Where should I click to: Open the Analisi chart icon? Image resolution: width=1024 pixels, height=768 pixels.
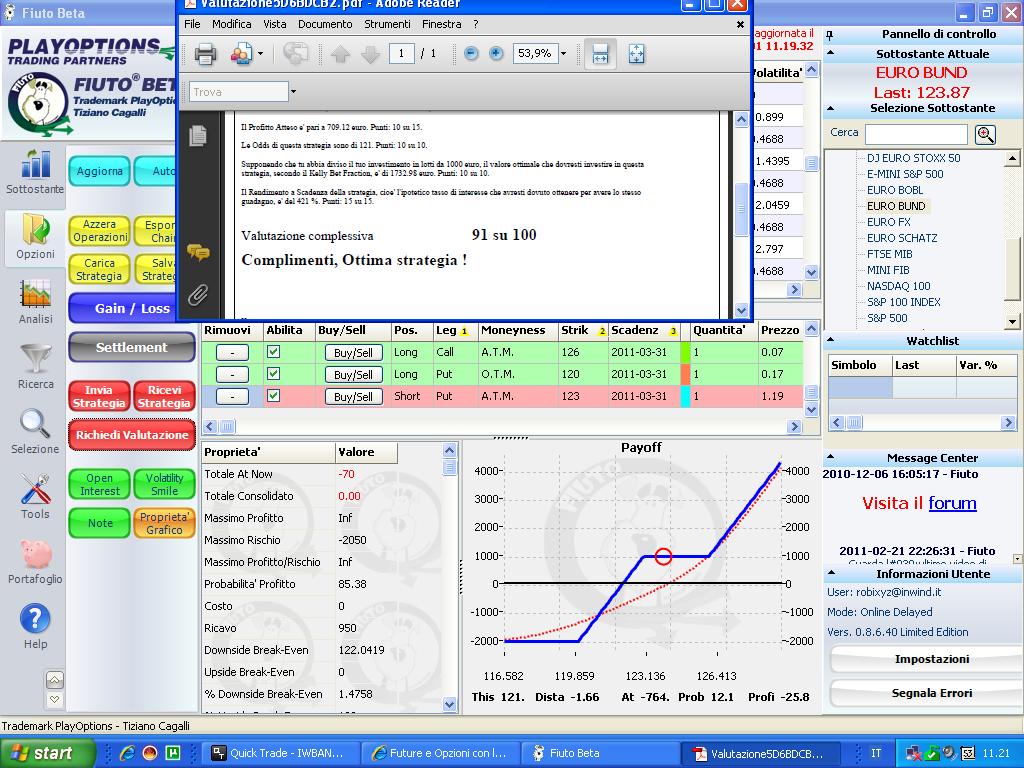click(35, 302)
